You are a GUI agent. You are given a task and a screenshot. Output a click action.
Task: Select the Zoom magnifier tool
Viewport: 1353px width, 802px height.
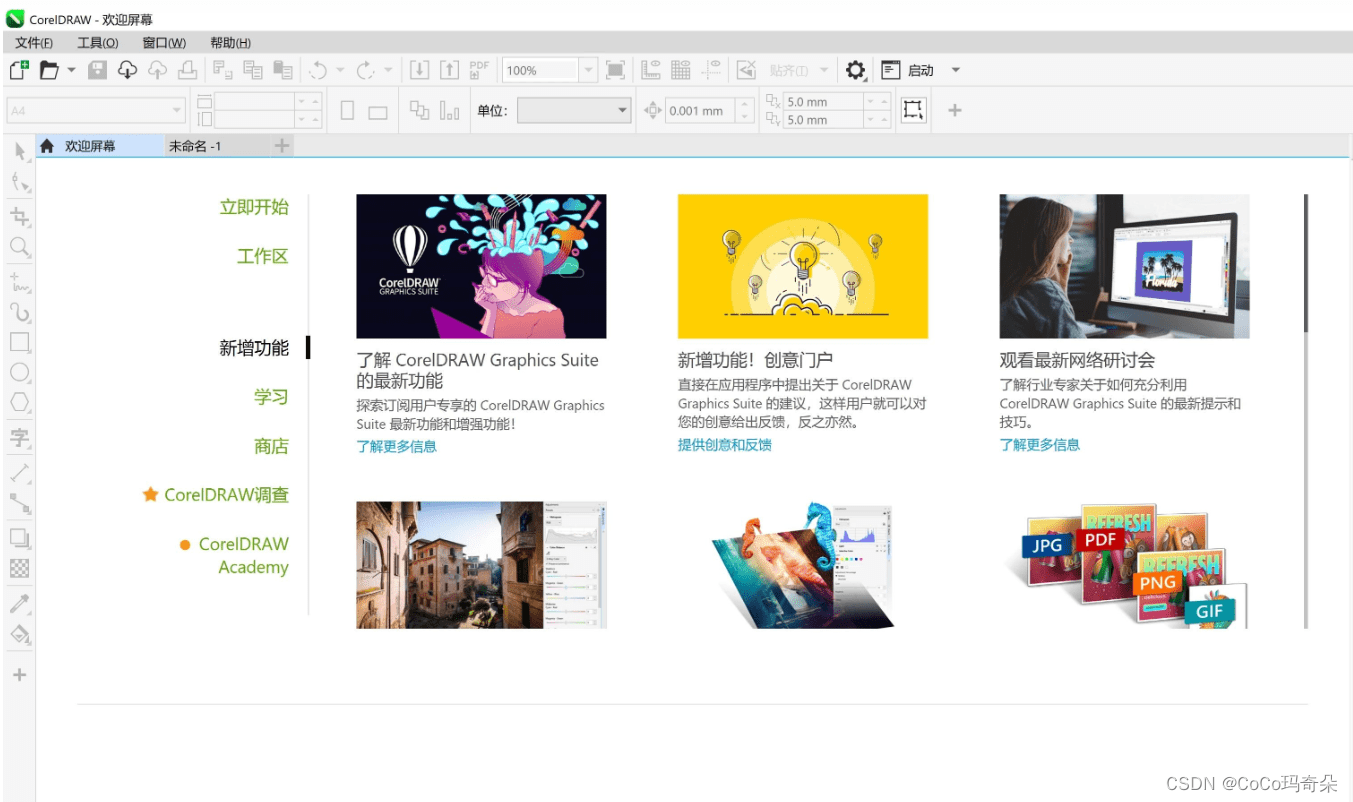click(x=19, y=246)
